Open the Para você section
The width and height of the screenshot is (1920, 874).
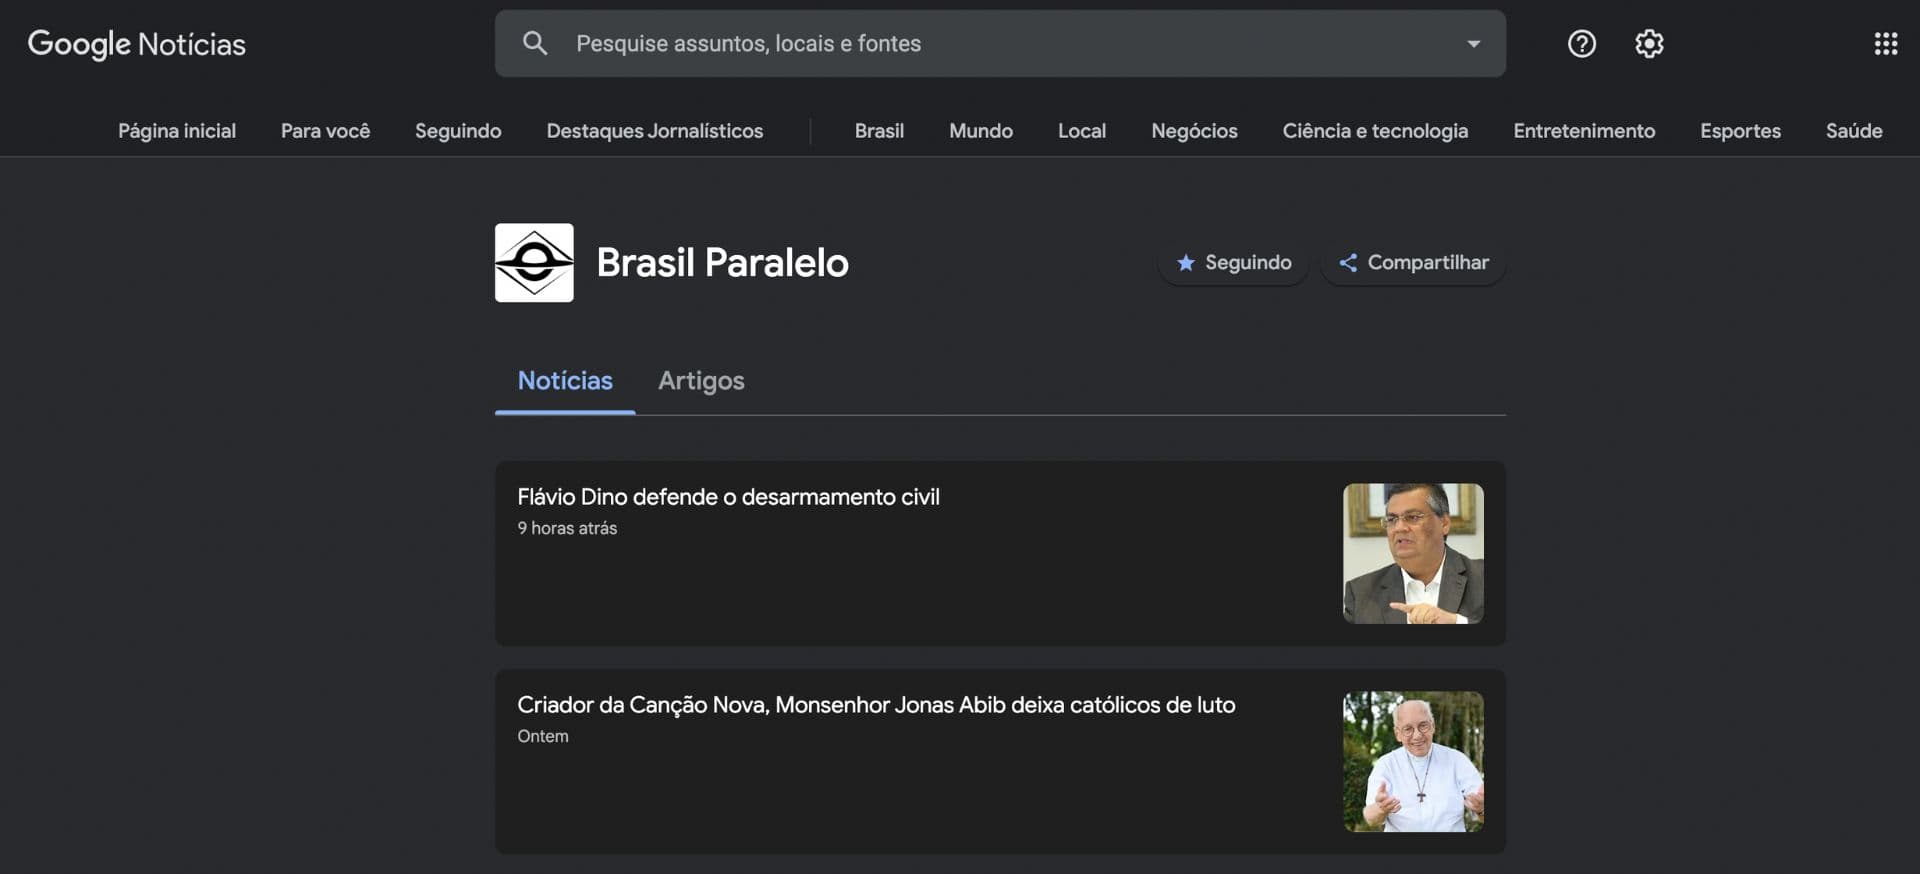point(325,131)
